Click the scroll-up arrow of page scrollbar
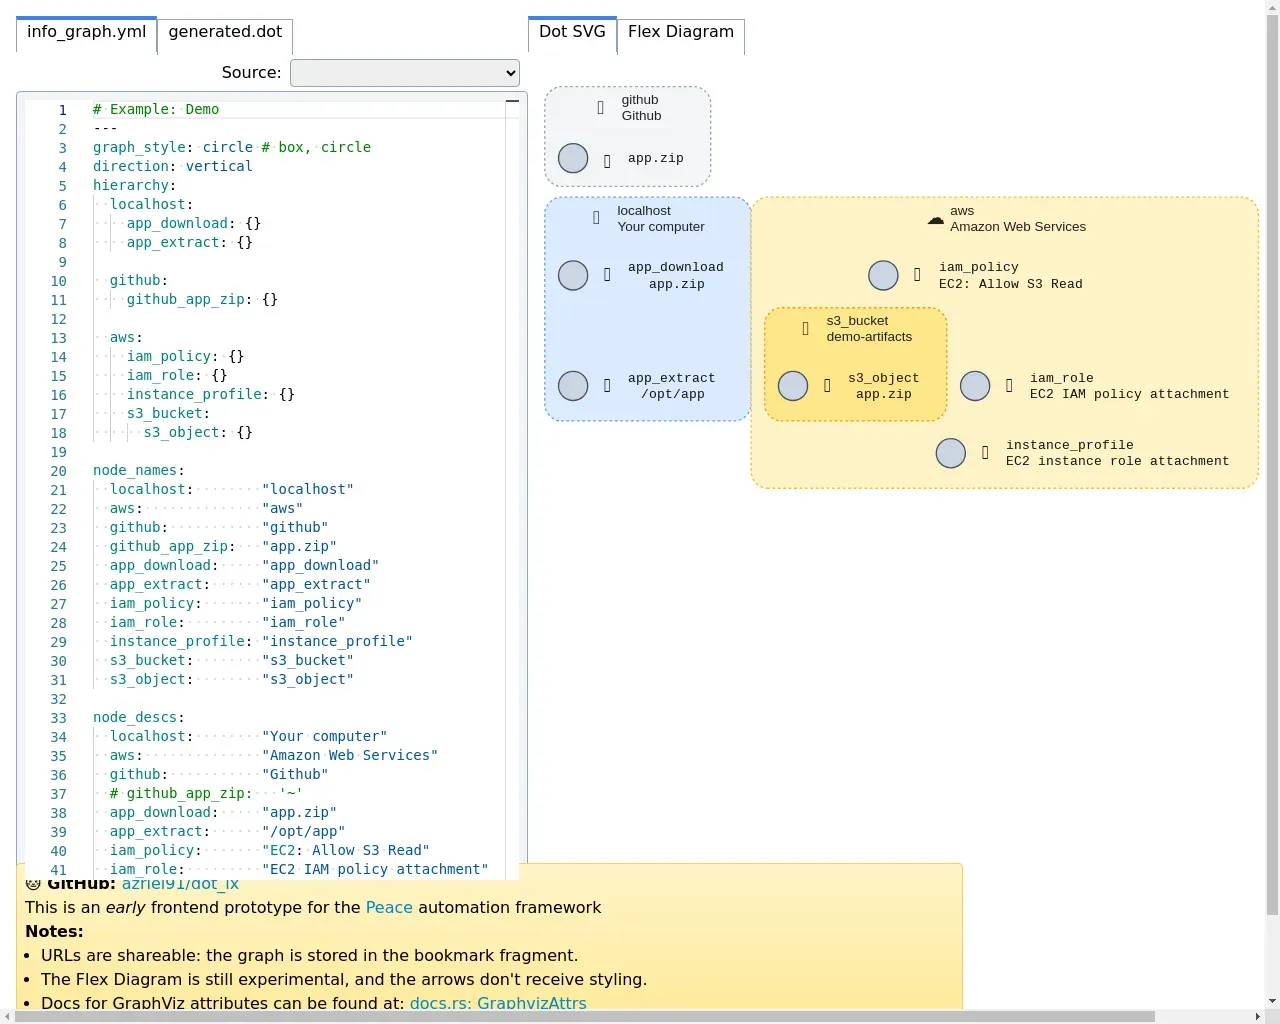This screenshot has width=1280, height=1024. click(1272, 7)
